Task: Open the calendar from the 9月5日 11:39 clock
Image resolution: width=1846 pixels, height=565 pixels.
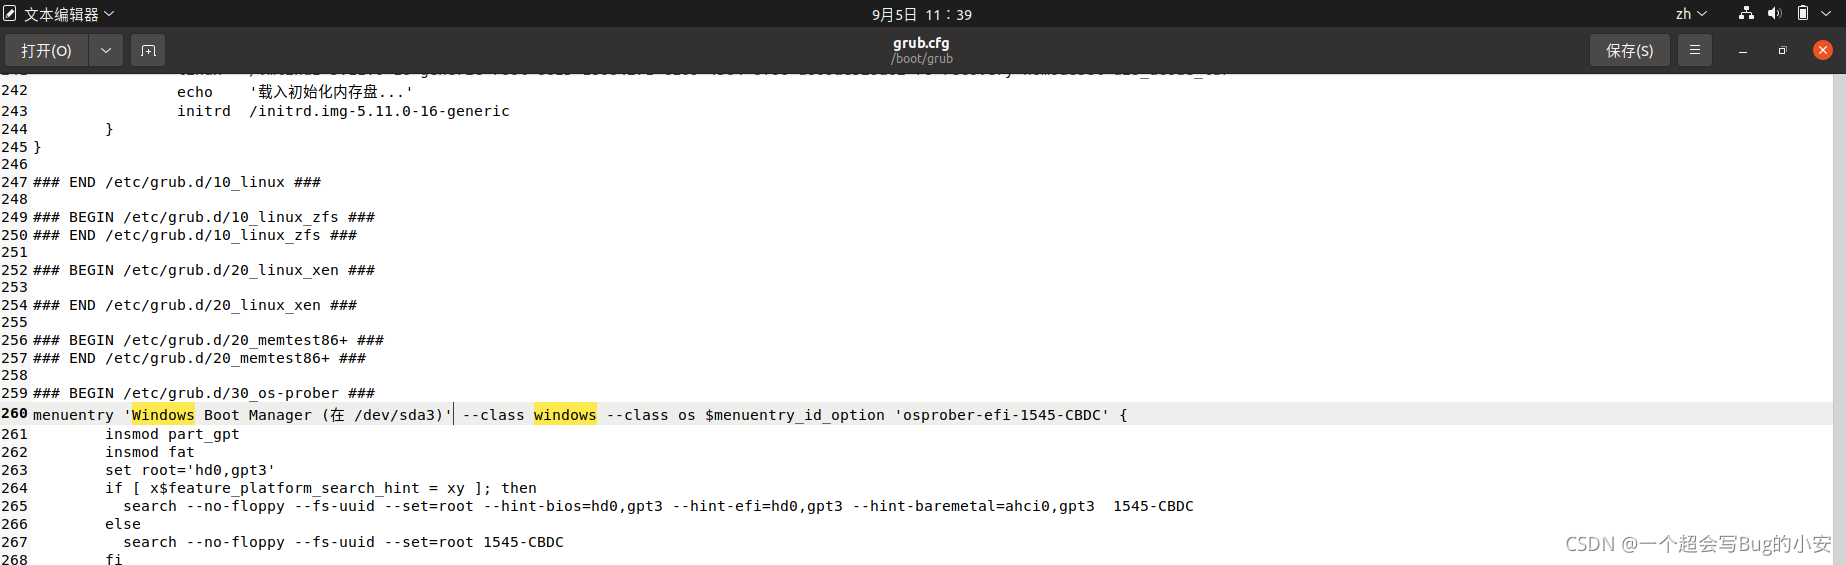Action: (x=921, y=14)
